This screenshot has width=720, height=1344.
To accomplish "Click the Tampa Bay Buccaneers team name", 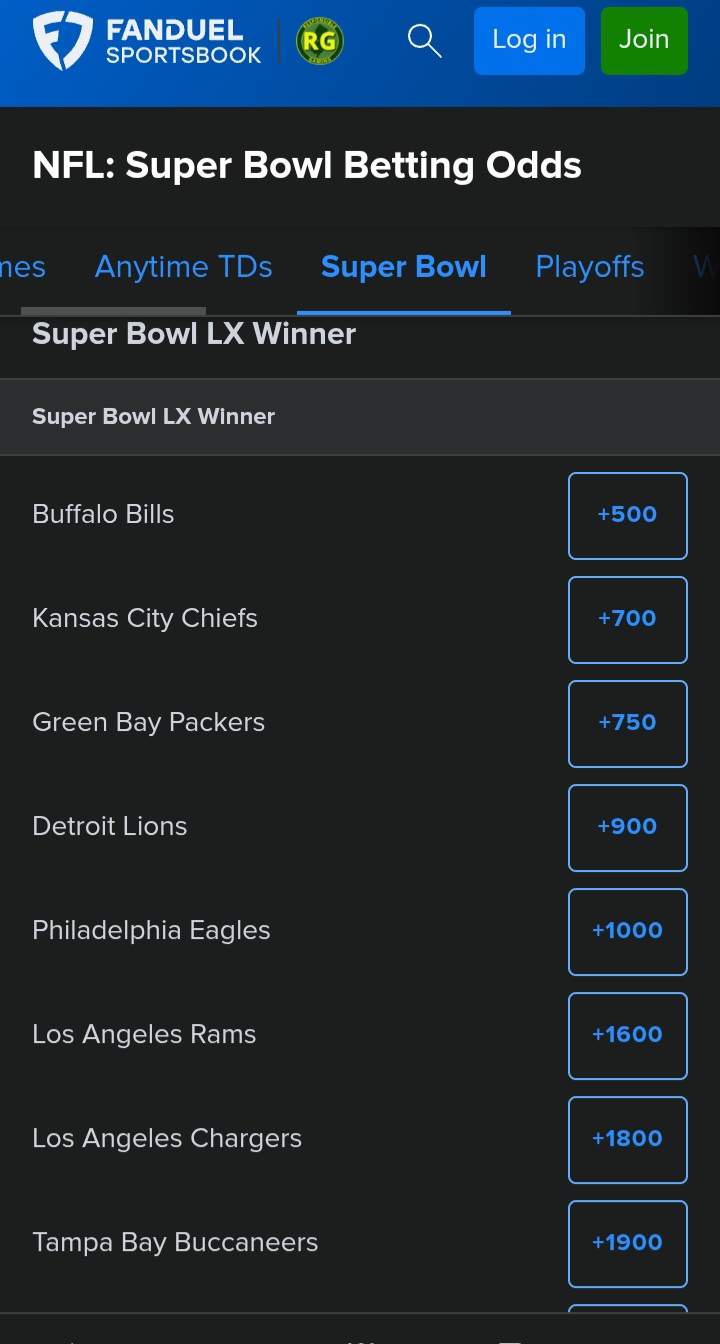I will (x=175, y=1243).
